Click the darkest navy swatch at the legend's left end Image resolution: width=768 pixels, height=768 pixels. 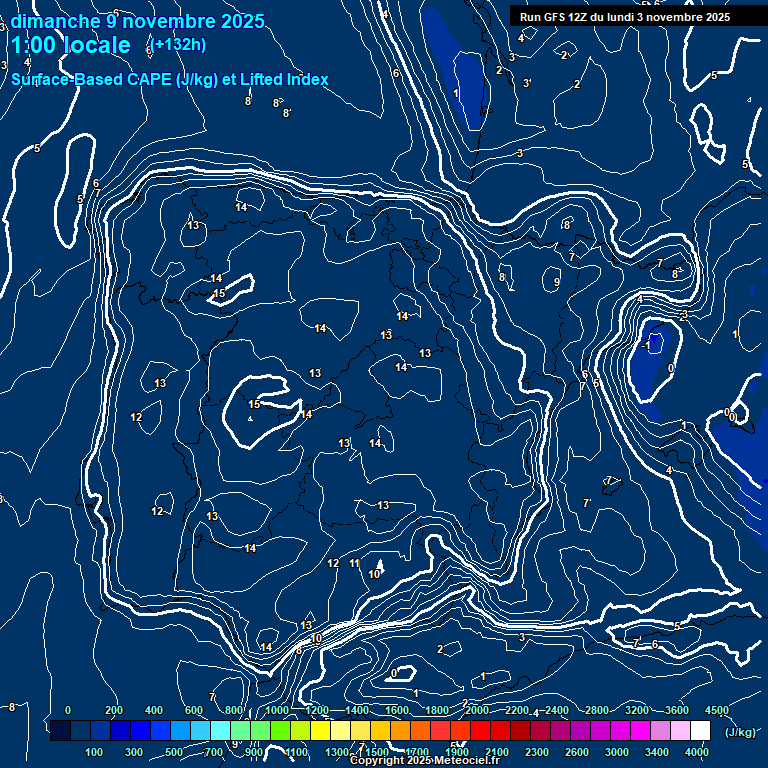coord(60,731)
